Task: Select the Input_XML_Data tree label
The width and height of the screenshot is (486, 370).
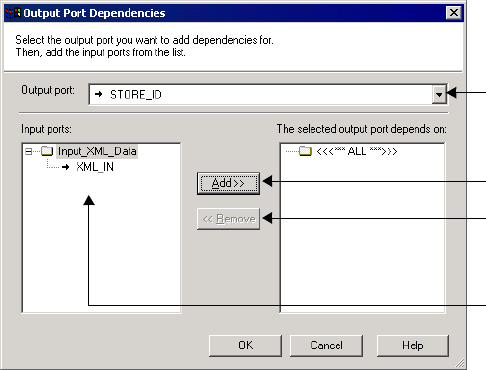Action: point(97,151)
